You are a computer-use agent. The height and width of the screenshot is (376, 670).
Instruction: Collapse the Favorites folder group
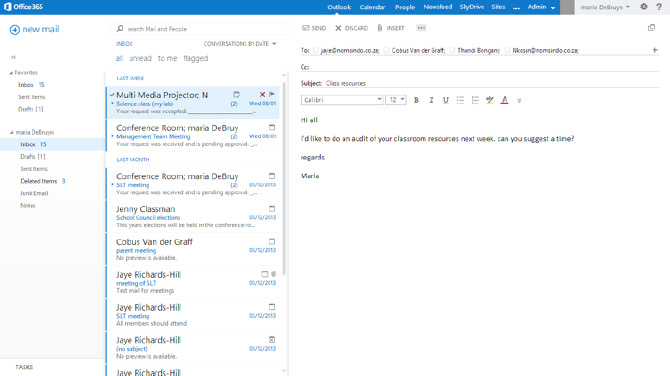(12, 73)
